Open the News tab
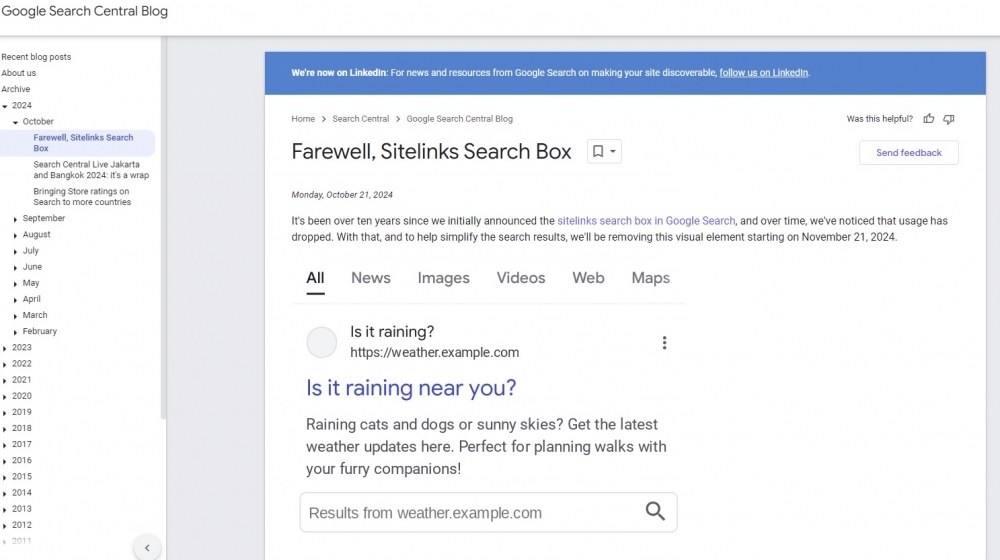The width and height of the screenshot is (1000, 560). pyautogui.click(x=370, y=278)
